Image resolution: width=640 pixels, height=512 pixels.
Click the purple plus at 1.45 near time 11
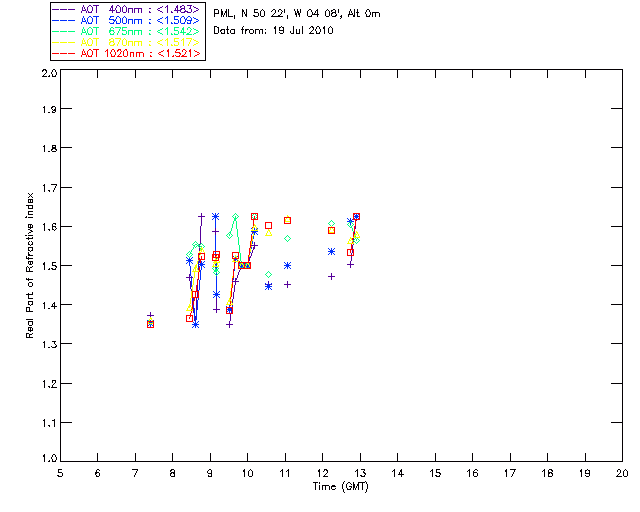[287, 285]
